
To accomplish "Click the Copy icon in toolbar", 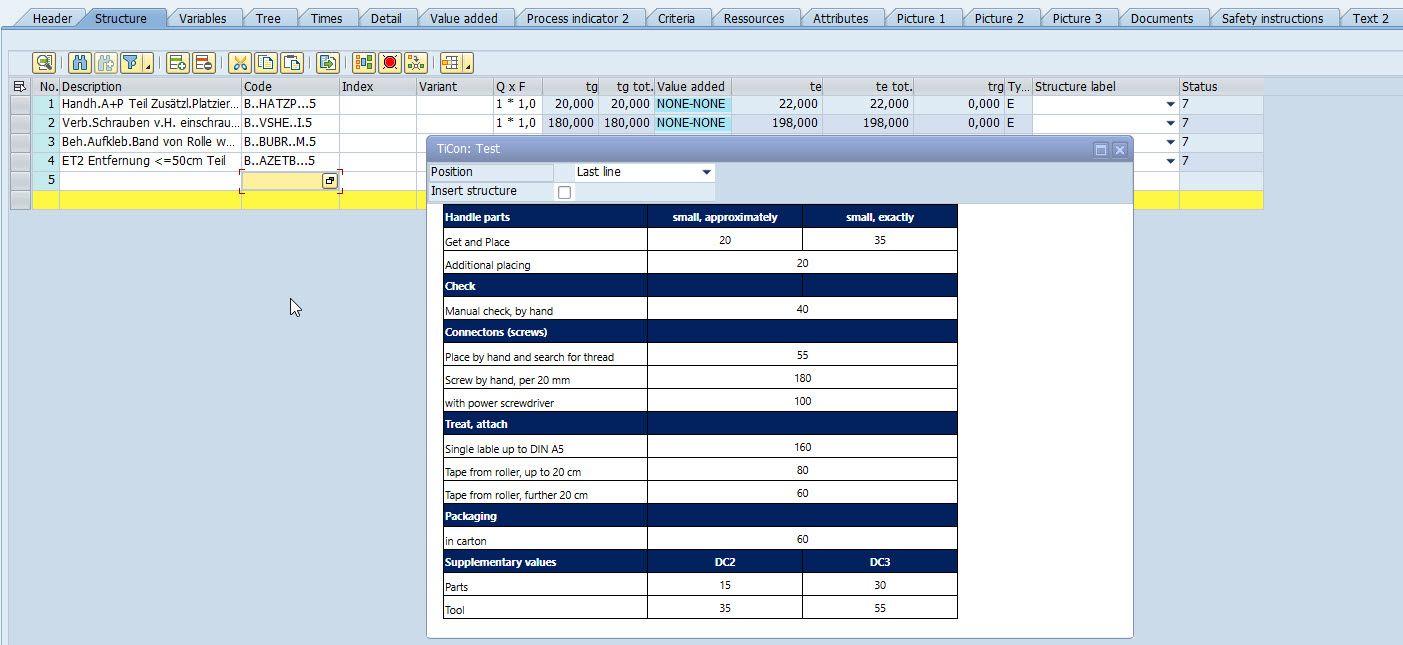I will pos(265,63).
